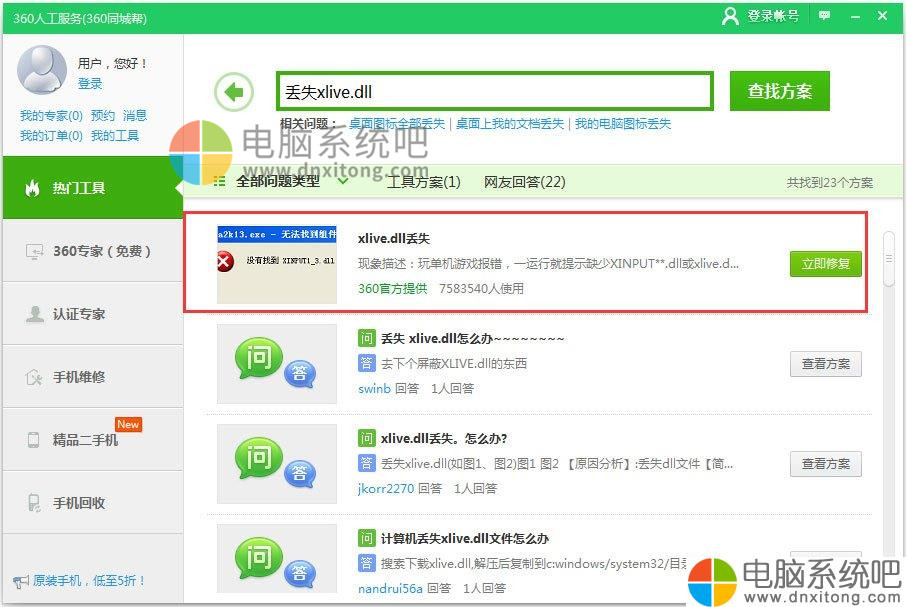
Task: Open the xlive.dll丢失 error screenshot thumbnail
Action: (x=277, y=264)
